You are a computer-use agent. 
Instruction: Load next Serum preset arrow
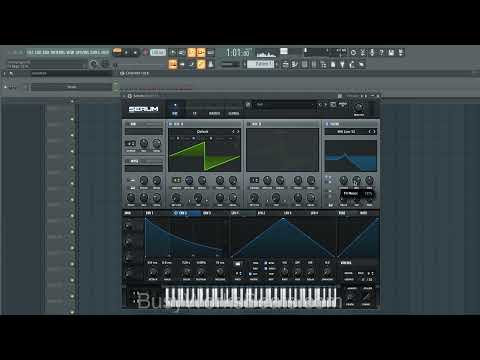point(325,105)
